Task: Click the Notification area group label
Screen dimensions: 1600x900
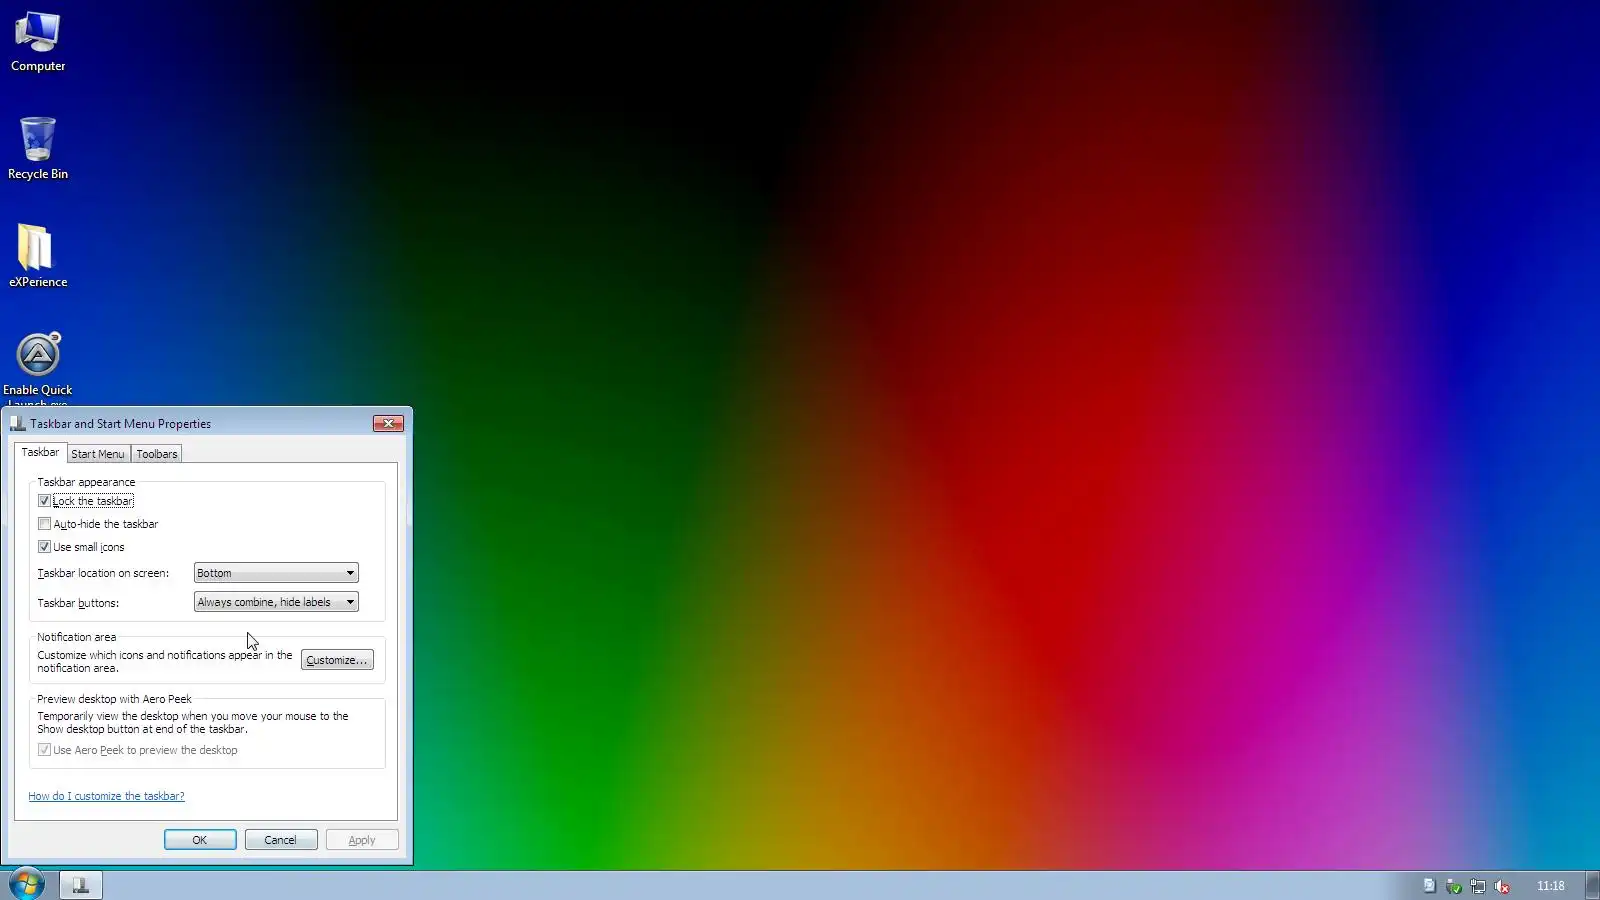Action: 77,637
